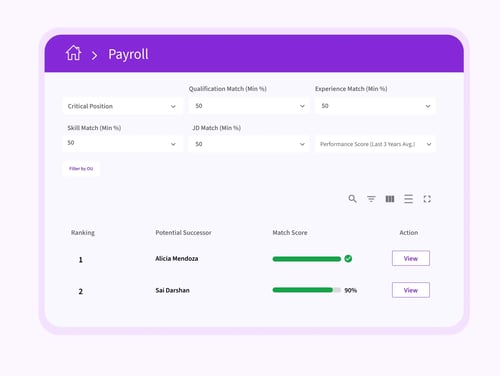
Task: Click Qualification Match (Min %) label
Action: click(x=228, y=89)
